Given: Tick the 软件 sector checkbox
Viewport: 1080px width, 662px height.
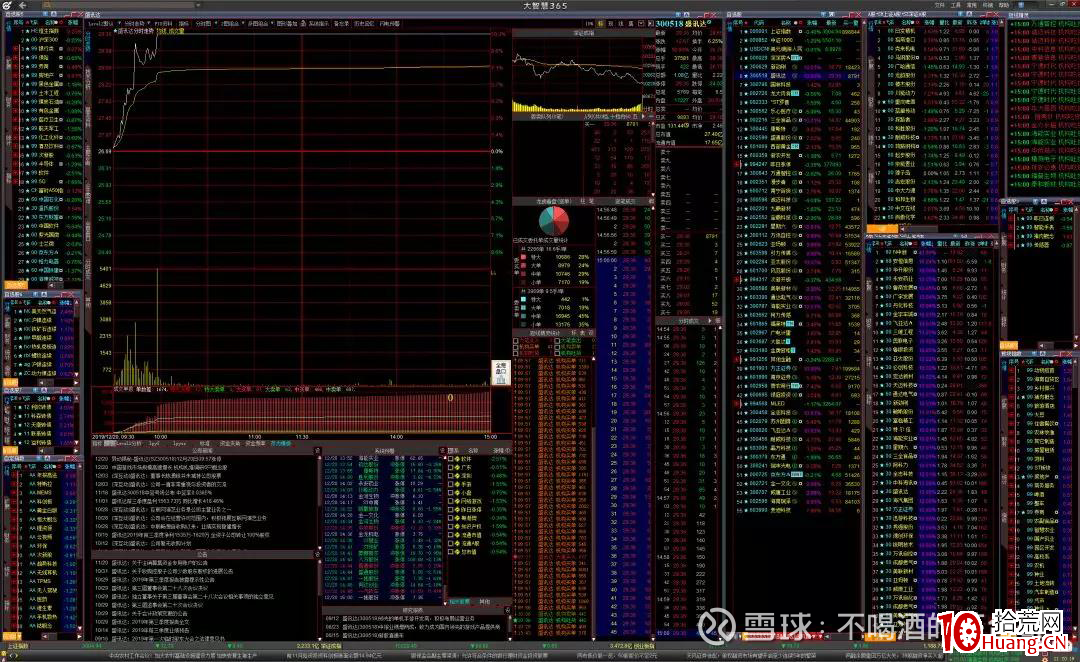Looking at the screenshot, I should (450, 459).
